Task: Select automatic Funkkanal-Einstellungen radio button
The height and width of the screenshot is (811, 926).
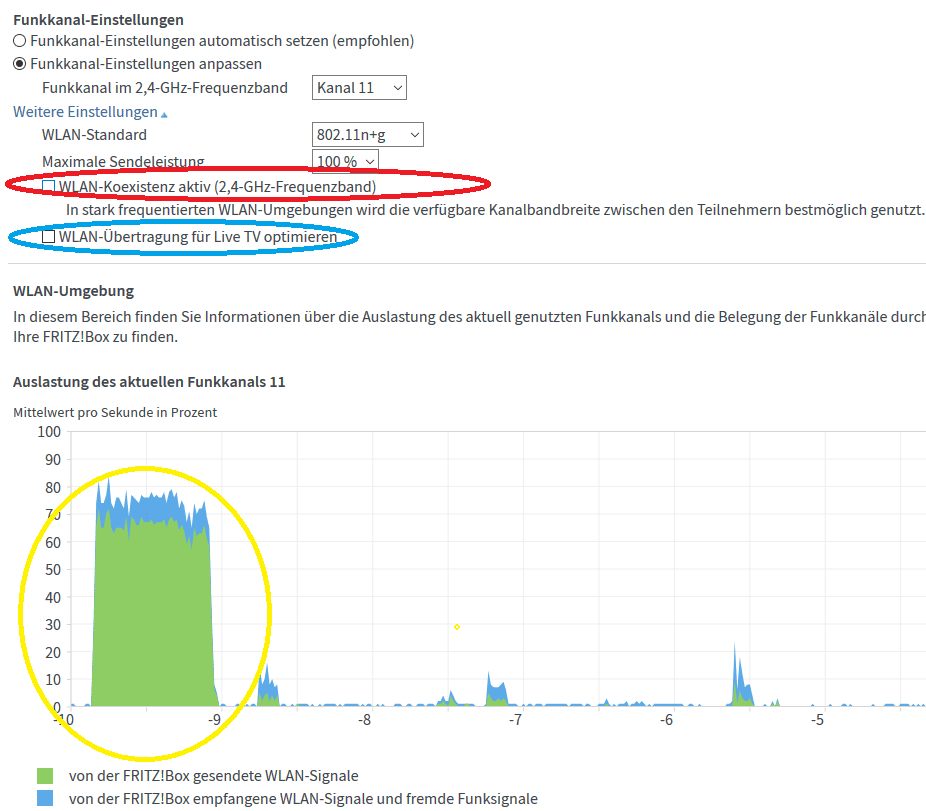Action: click(19, 41)
